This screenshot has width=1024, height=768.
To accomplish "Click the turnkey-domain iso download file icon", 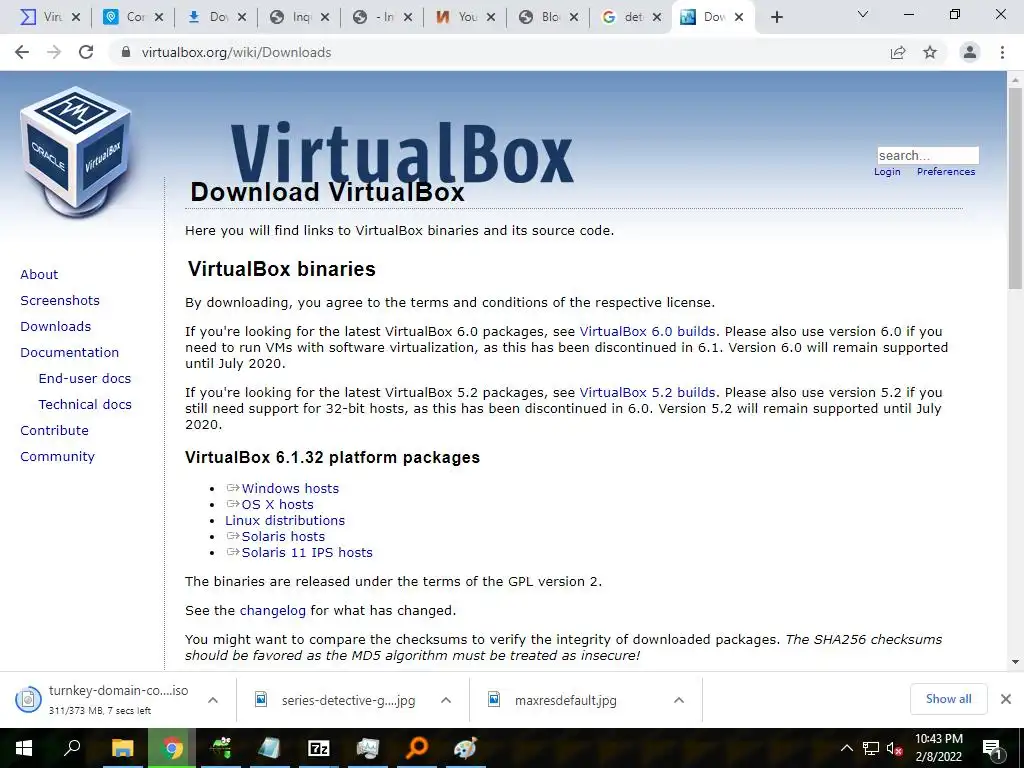I will (x=28, y=699).
